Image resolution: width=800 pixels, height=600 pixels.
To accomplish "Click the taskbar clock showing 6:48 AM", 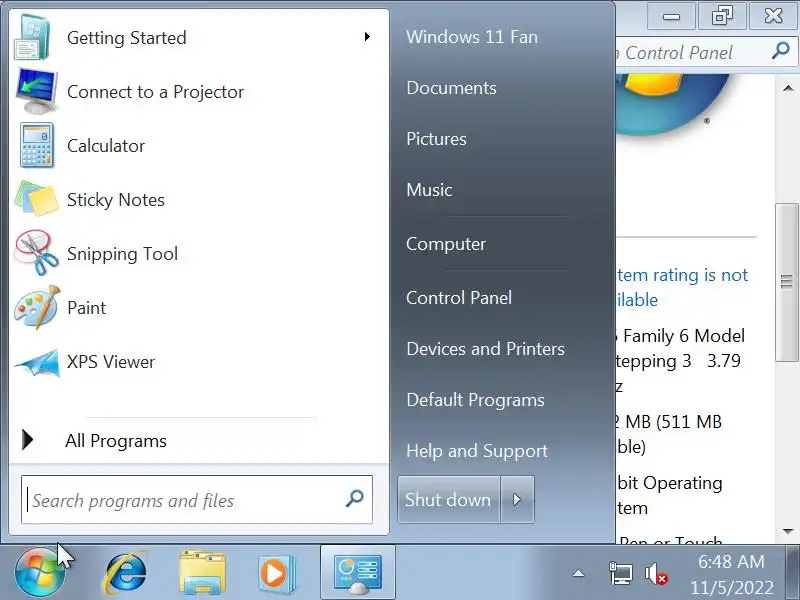I will pos(731,561).
